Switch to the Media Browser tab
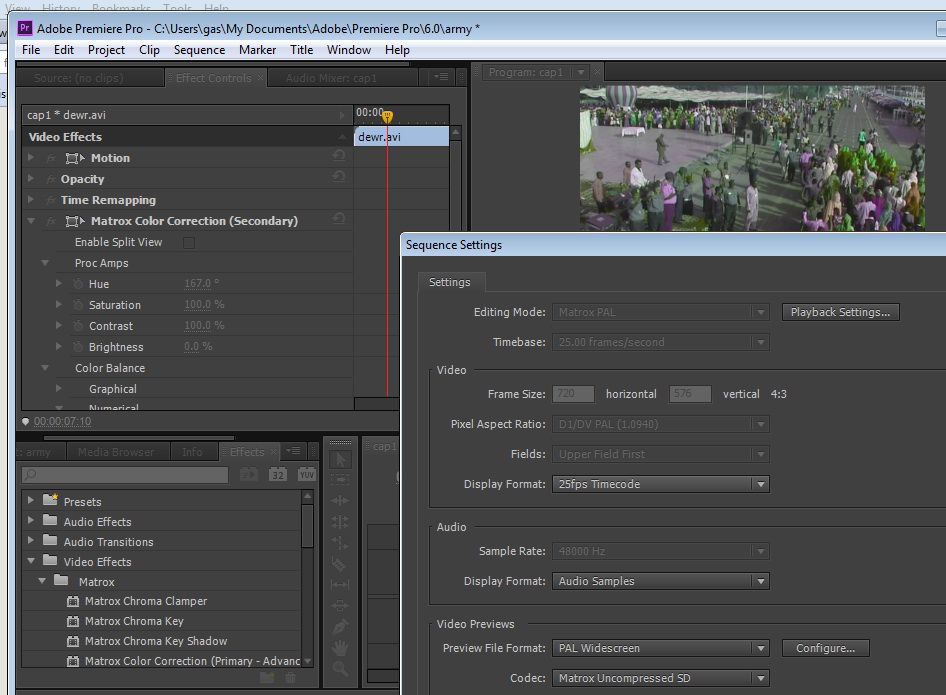 tap(116, 452)
